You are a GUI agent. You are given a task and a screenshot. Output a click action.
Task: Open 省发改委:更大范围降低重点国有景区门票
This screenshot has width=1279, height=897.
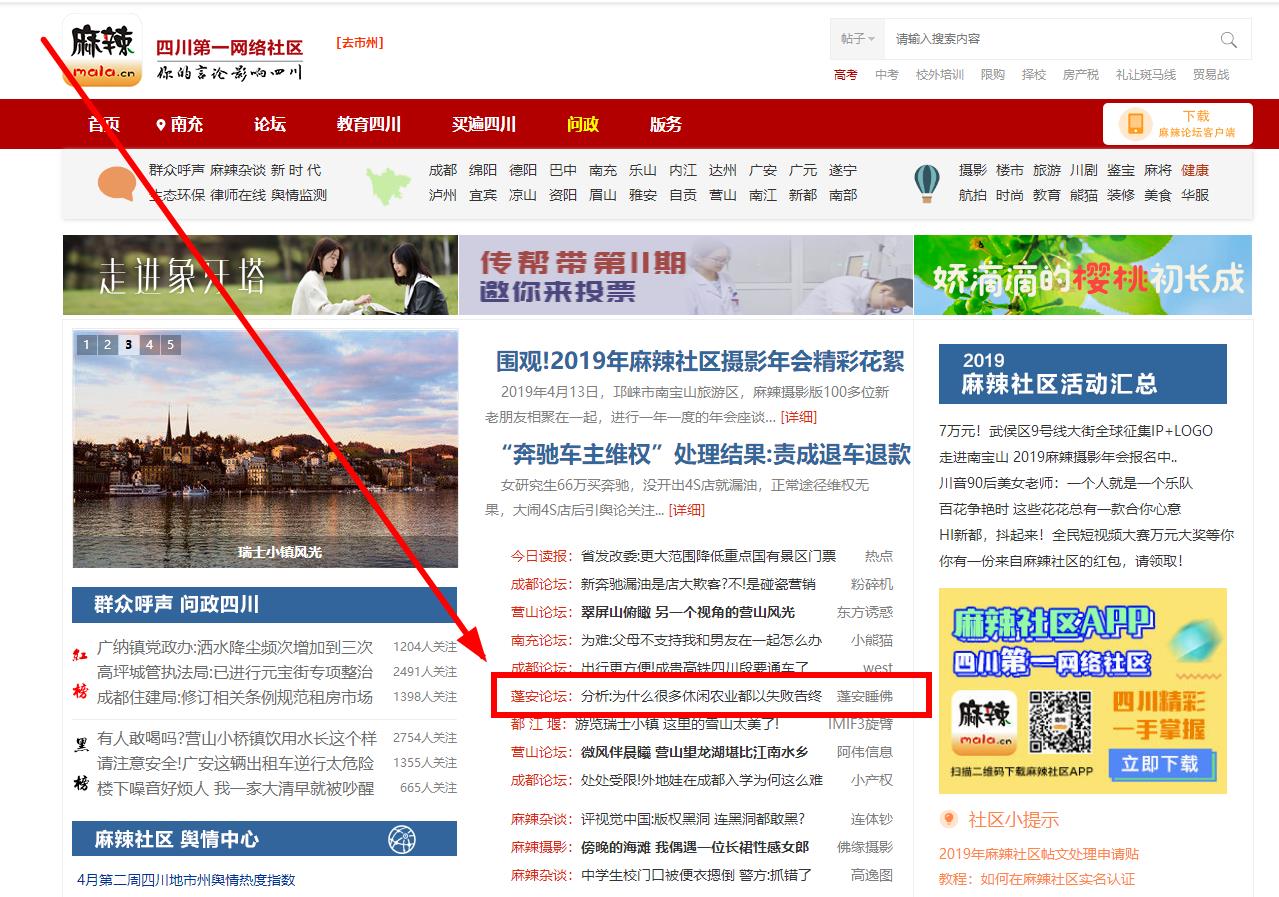click(x=708, y=556)
